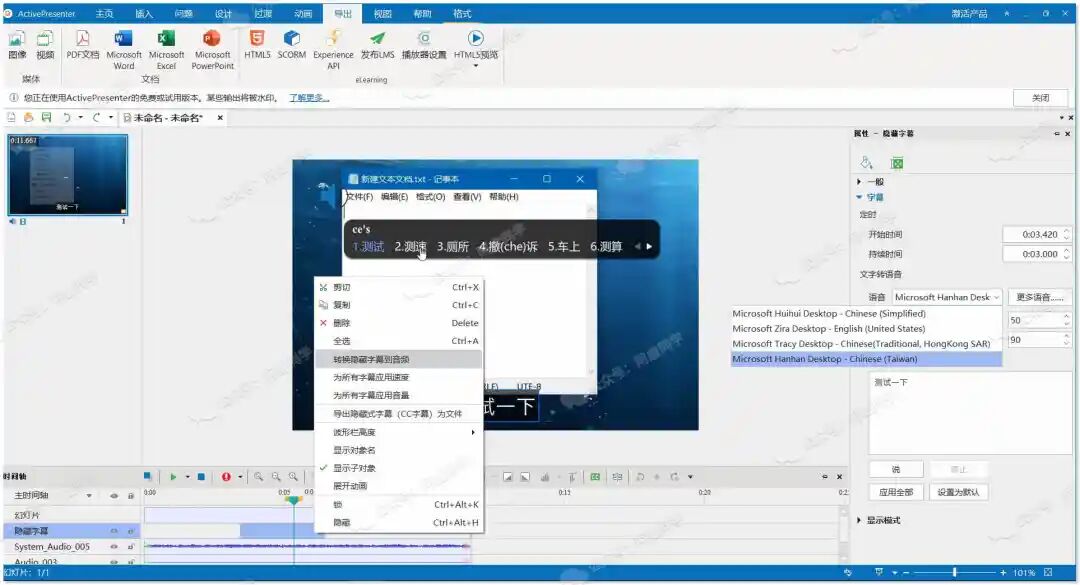Viewport: 1080px width, 585px height.
Task: Open the voice (语音) dropdown
Action: (947, 298)
